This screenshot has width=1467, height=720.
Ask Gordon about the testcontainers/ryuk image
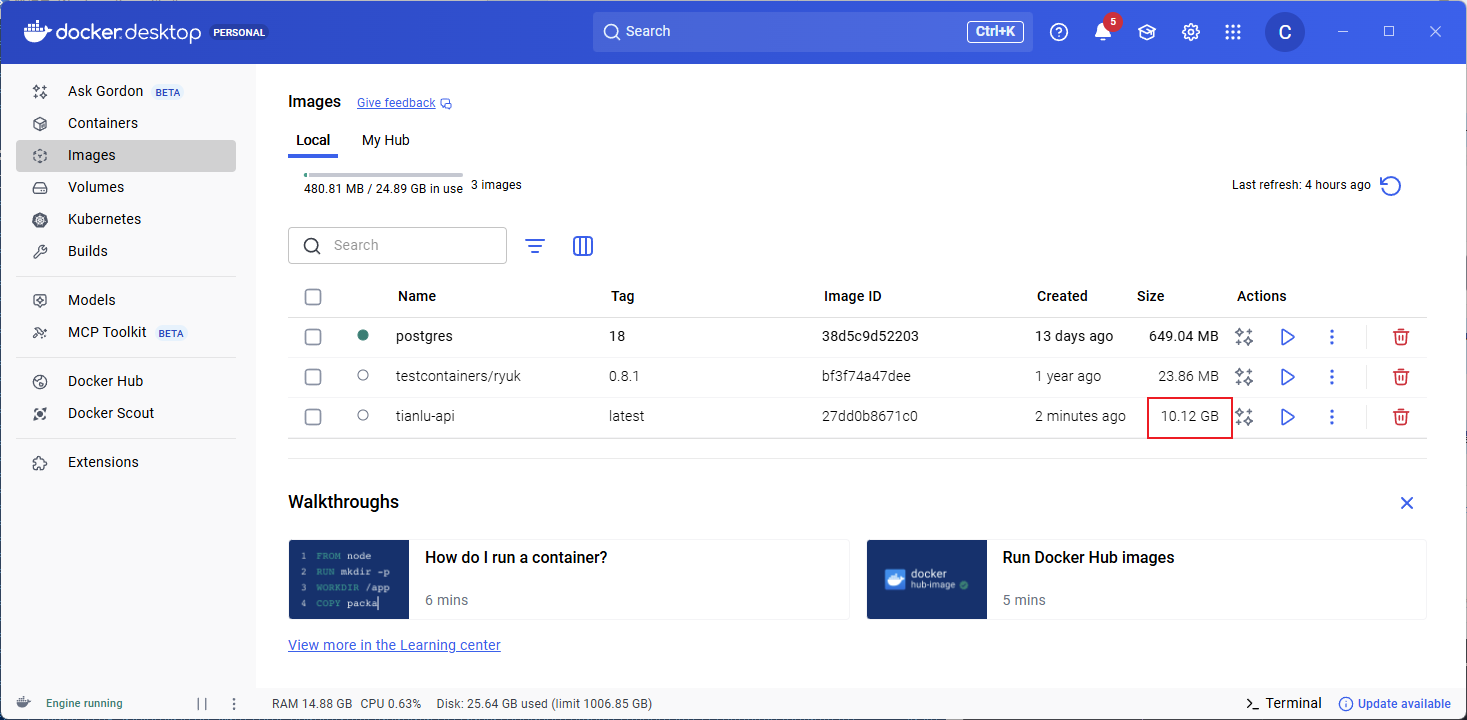[x=1244, y=377]
